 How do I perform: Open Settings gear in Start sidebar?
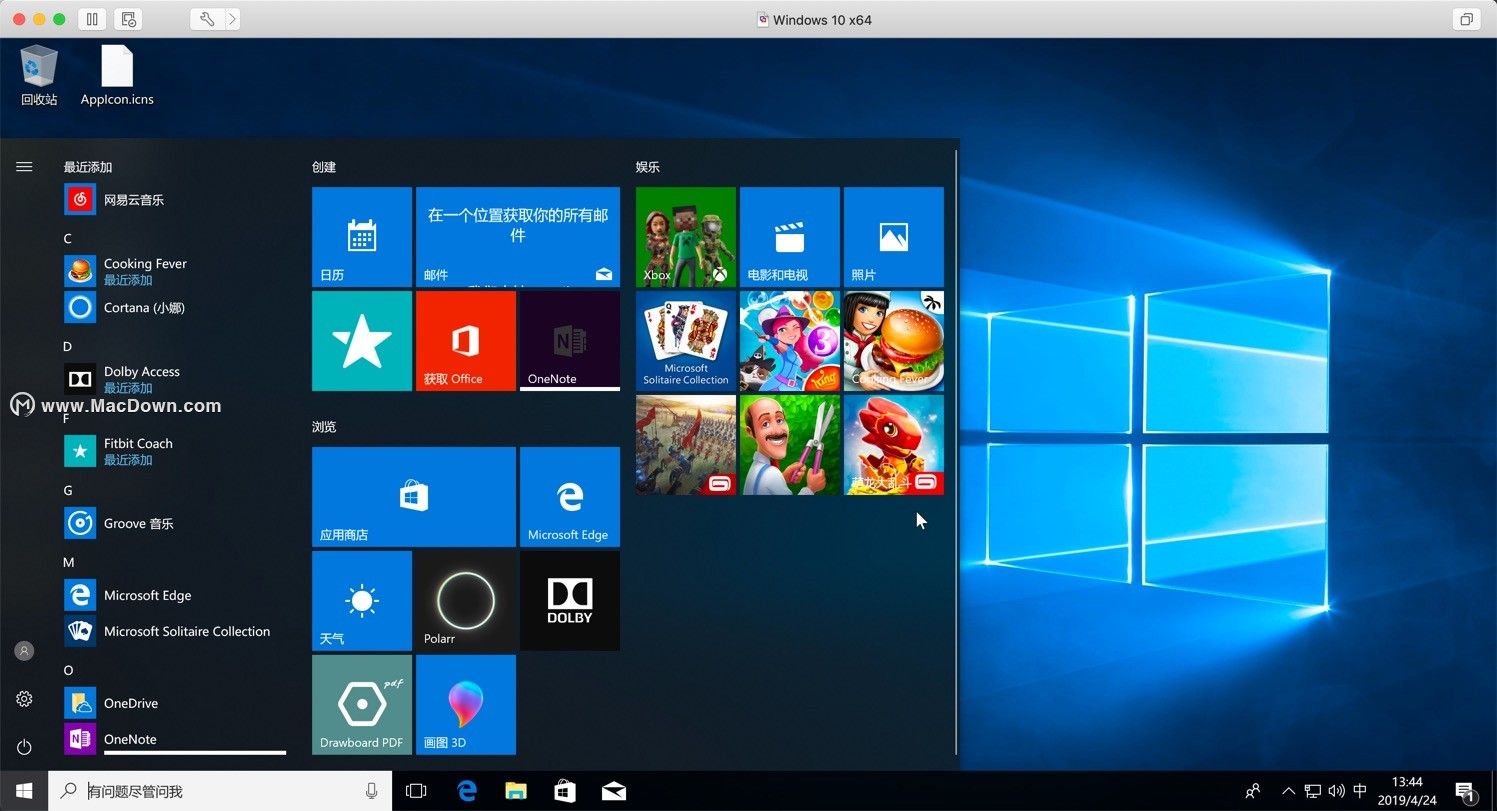(x=24, y=699)
